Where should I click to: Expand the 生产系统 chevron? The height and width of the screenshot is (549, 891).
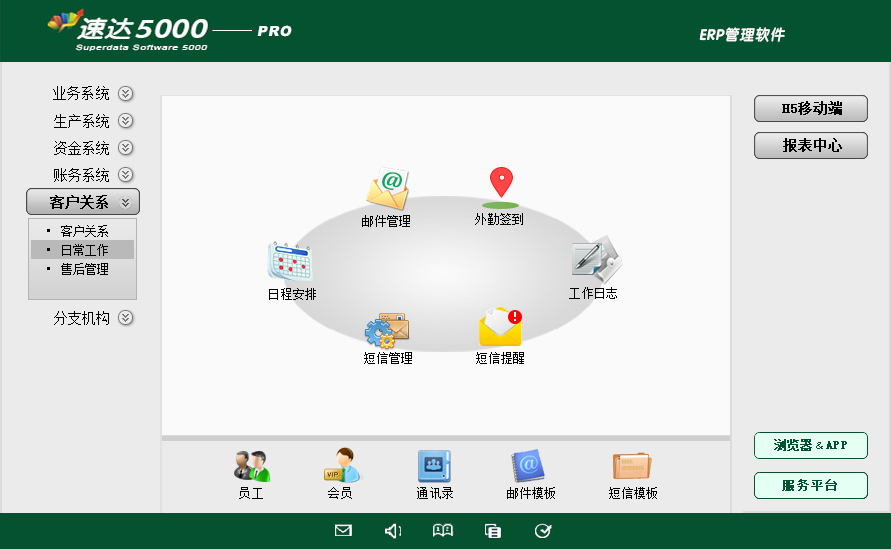(x=126, y=120)
